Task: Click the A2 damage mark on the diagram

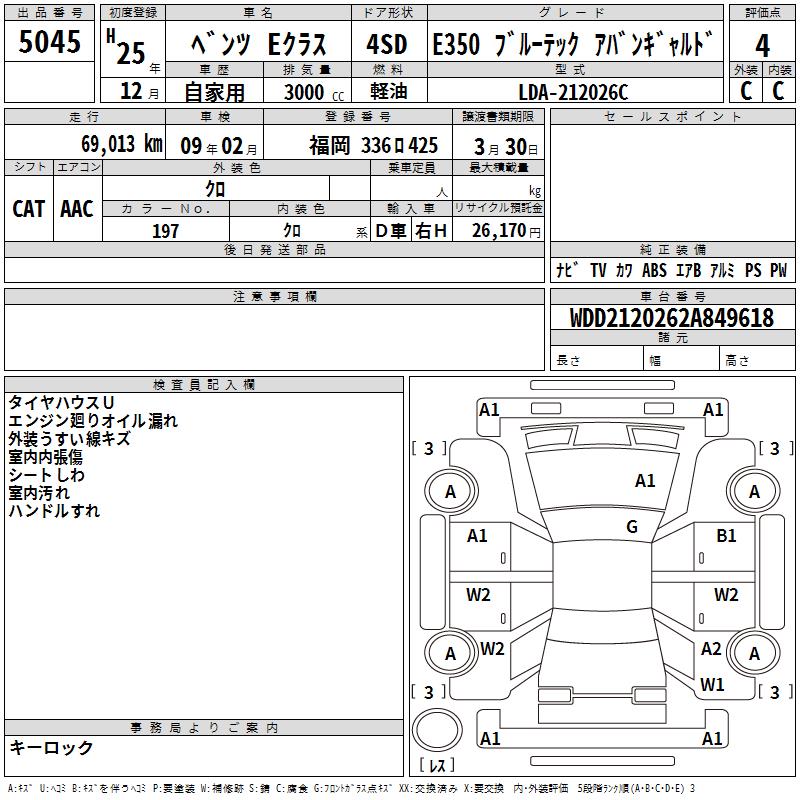Action: [x=711, y=649]
